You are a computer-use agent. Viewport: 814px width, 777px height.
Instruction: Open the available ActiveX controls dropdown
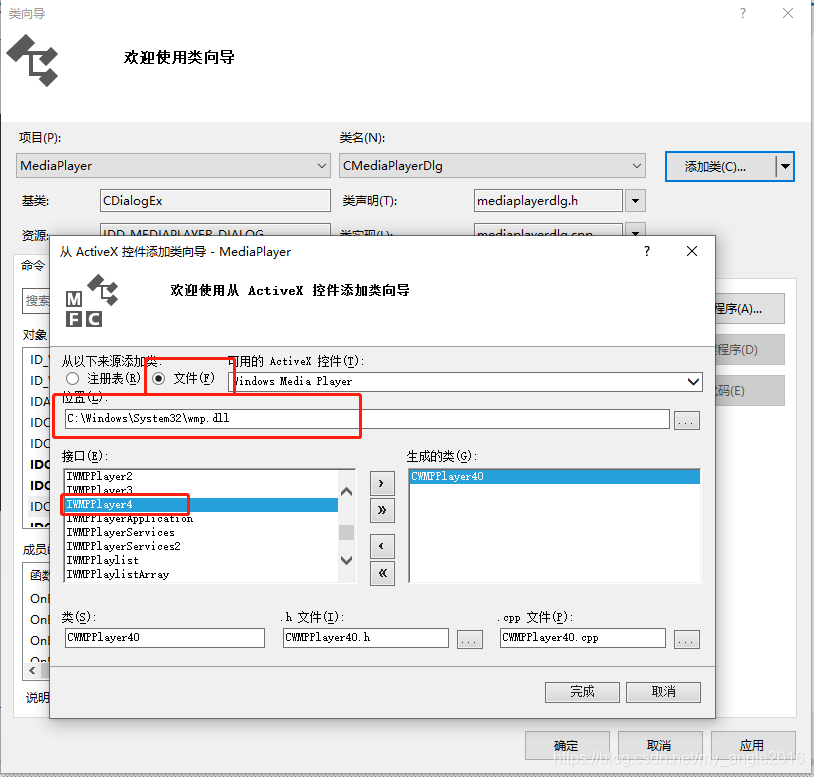tap(693, 381)
